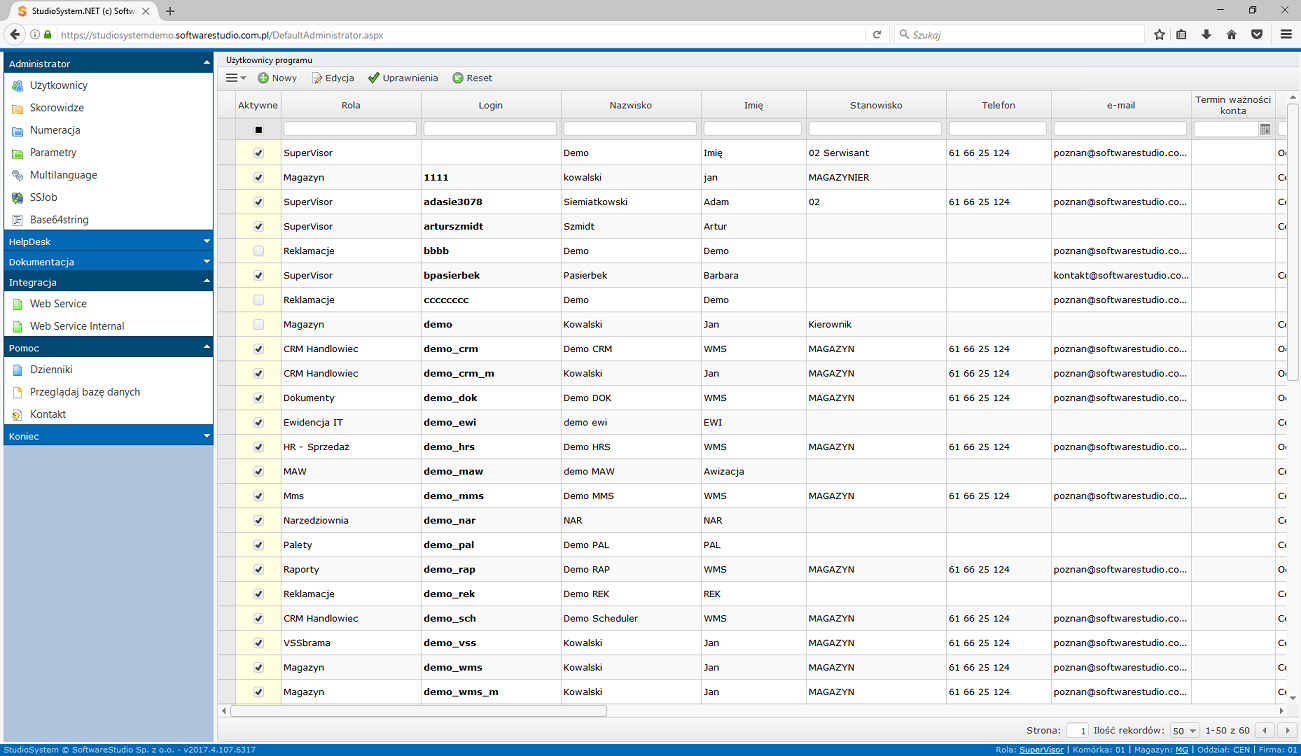Viewport: 1301px width, 756px height.
Task: Click the Uprawnienia checkmark icon
Action: click(374, 78)
